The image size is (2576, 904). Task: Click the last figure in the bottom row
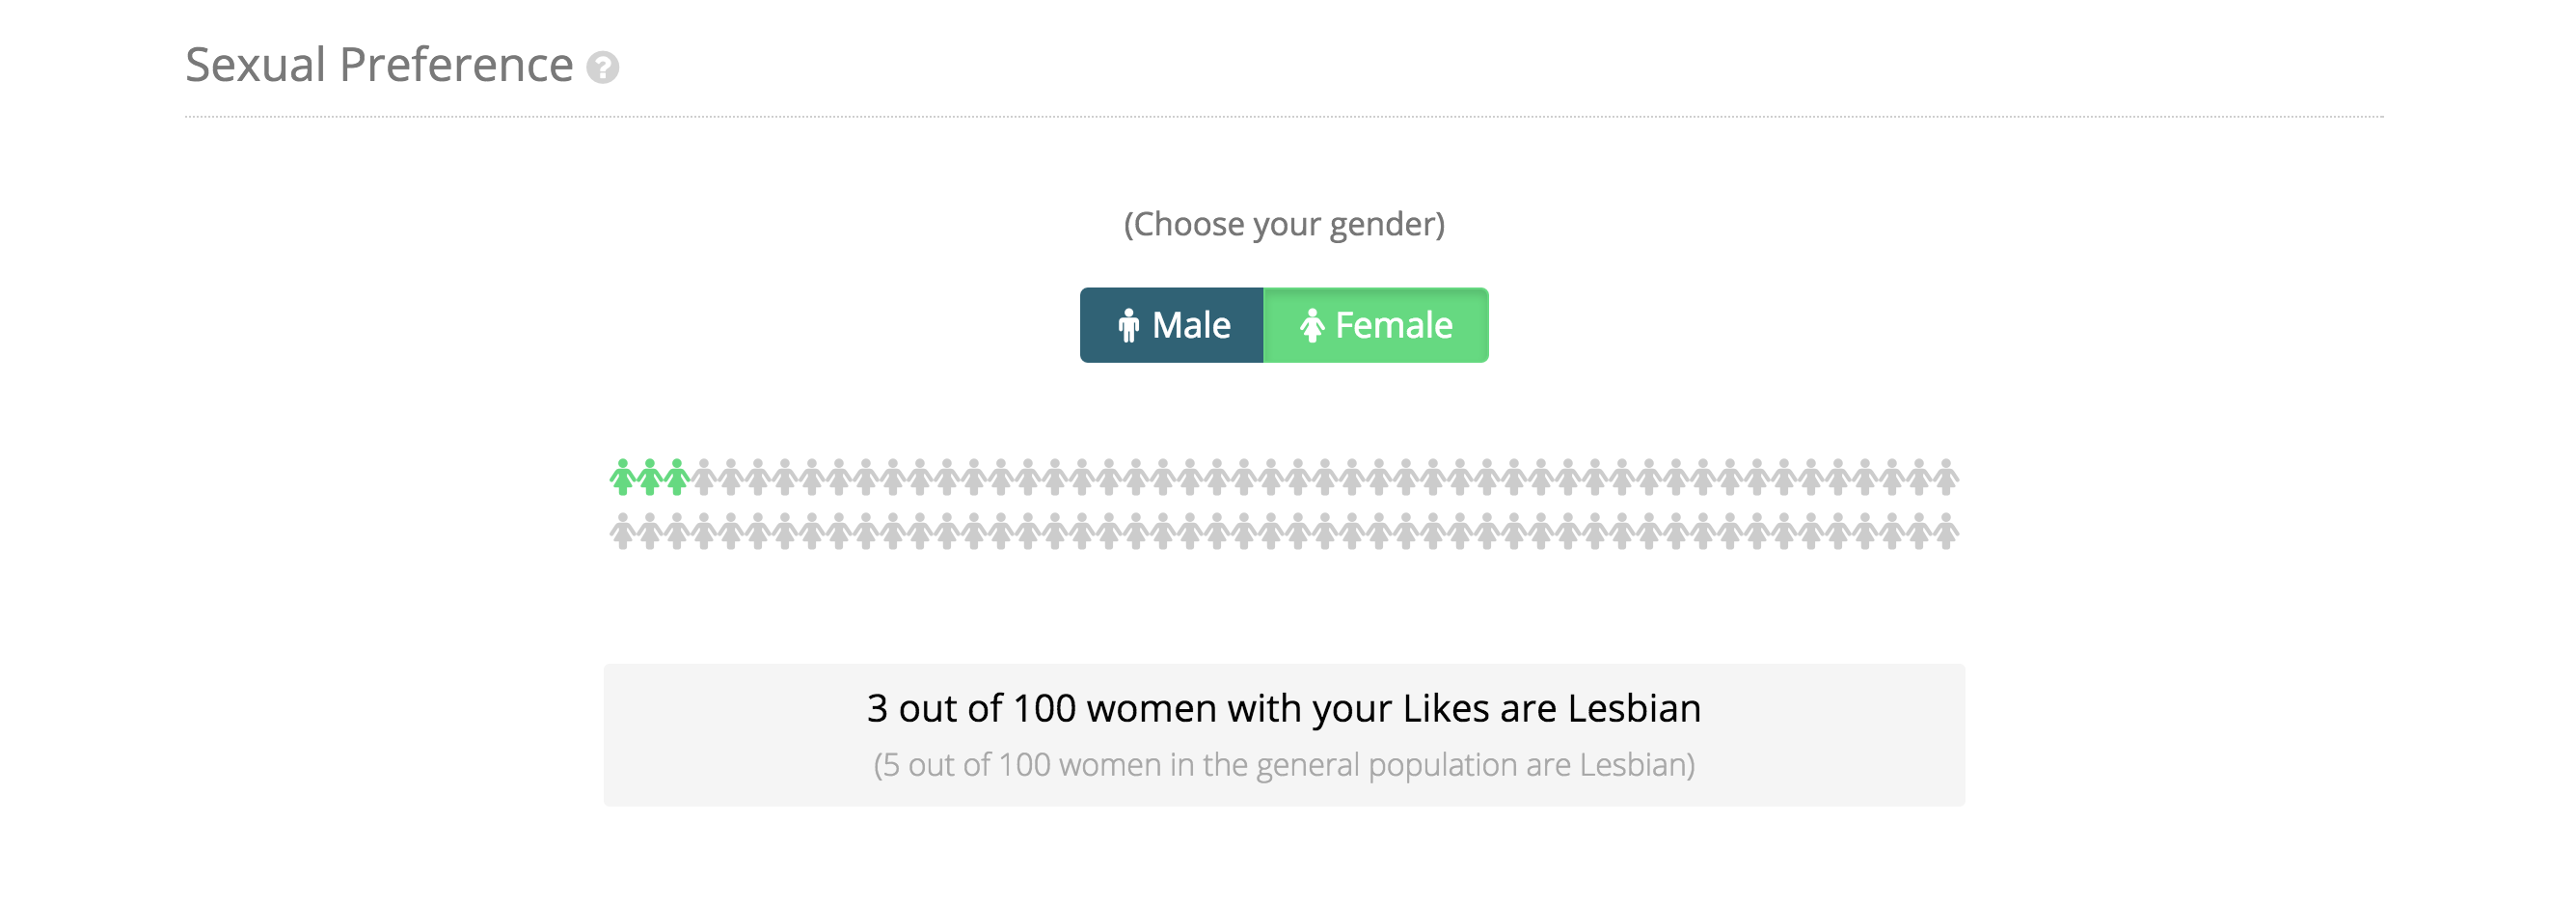click(1946, 531)
